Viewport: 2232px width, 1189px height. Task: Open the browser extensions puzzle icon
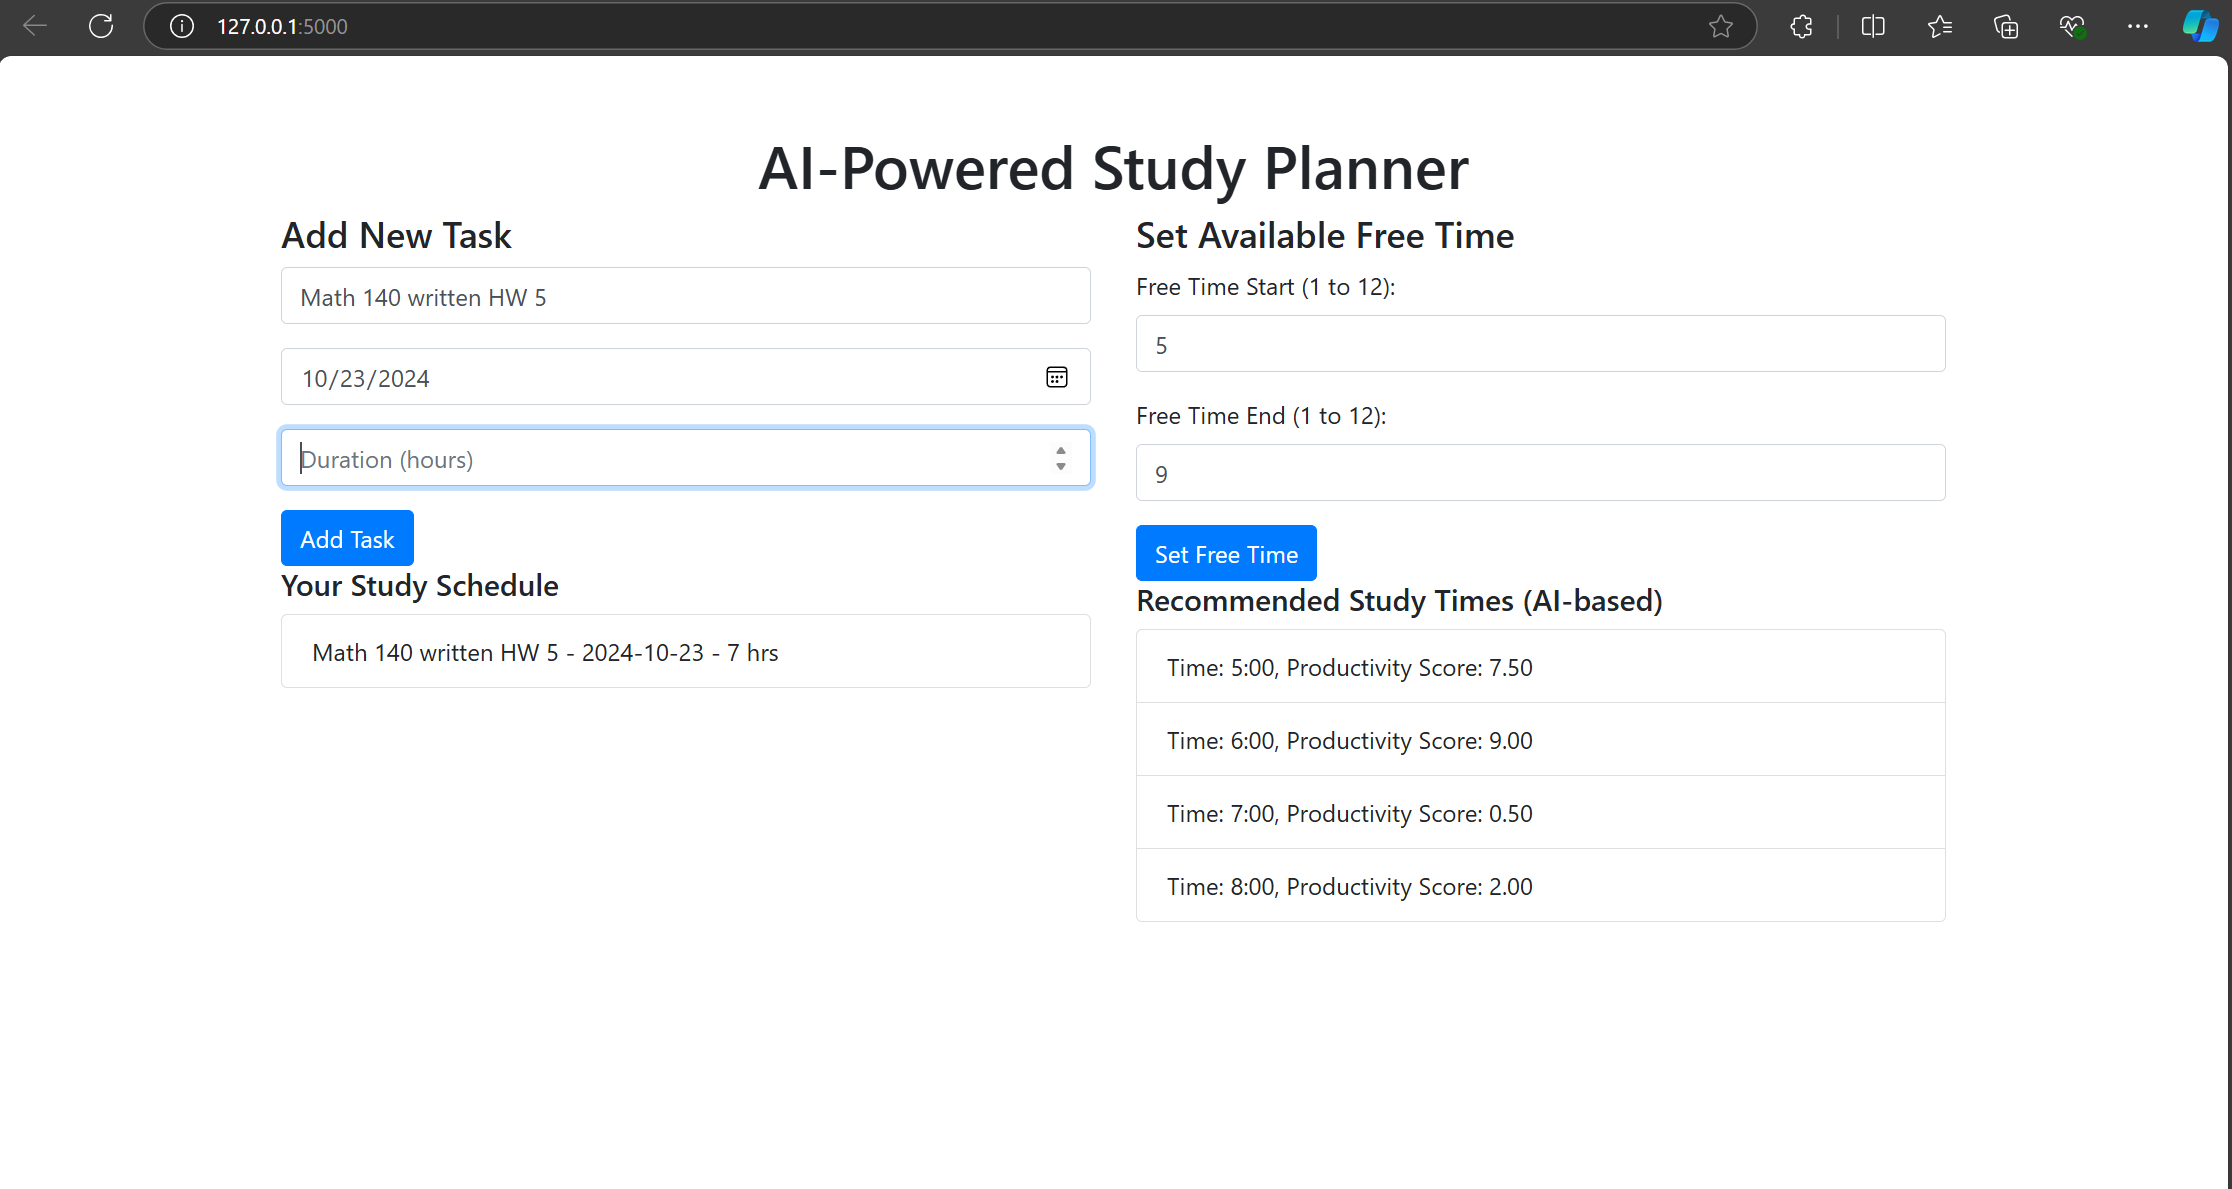1801,26
